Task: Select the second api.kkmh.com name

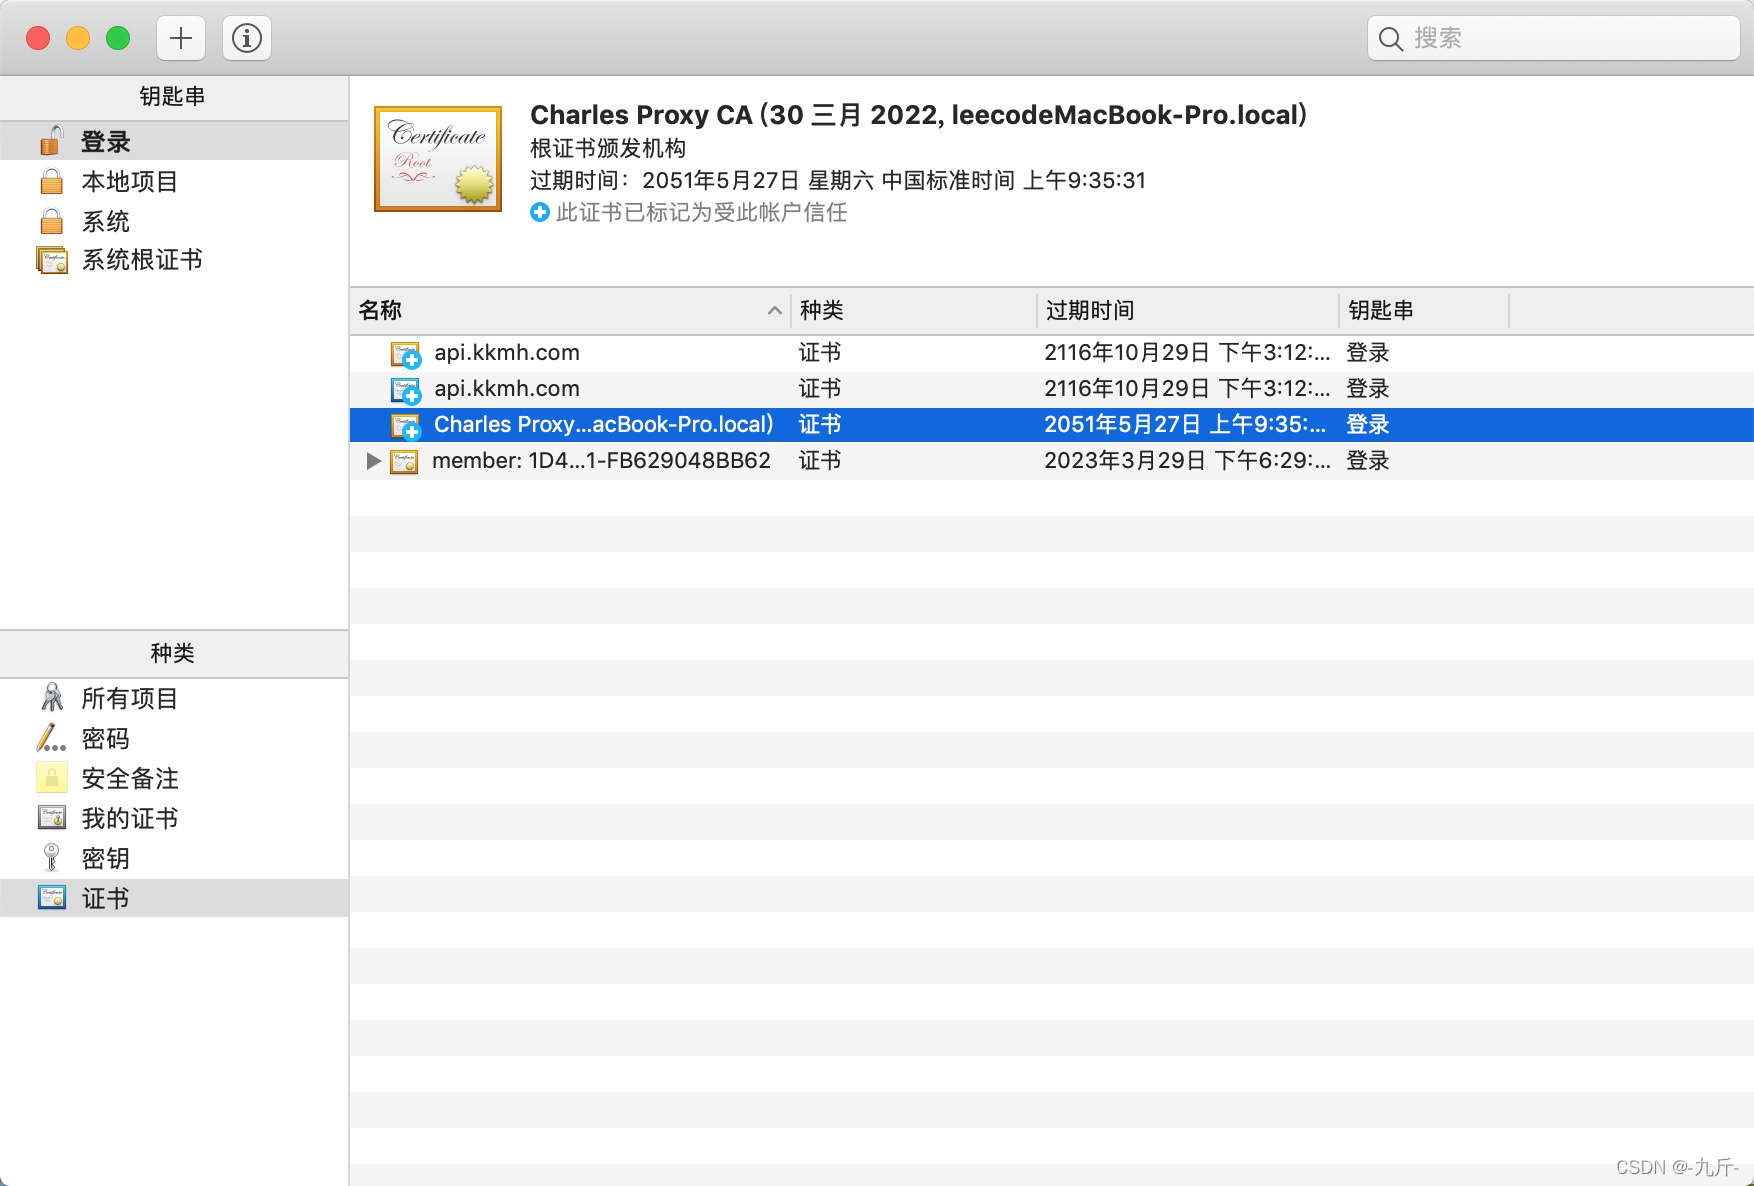Action: click(507, 388)
